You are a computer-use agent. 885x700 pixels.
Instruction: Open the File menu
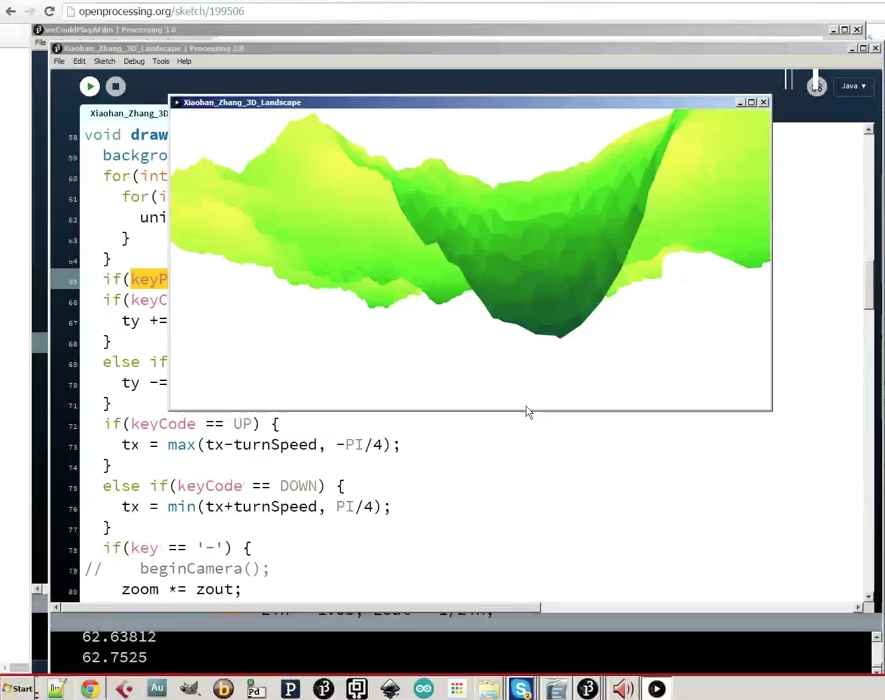(x=59, y=61)
